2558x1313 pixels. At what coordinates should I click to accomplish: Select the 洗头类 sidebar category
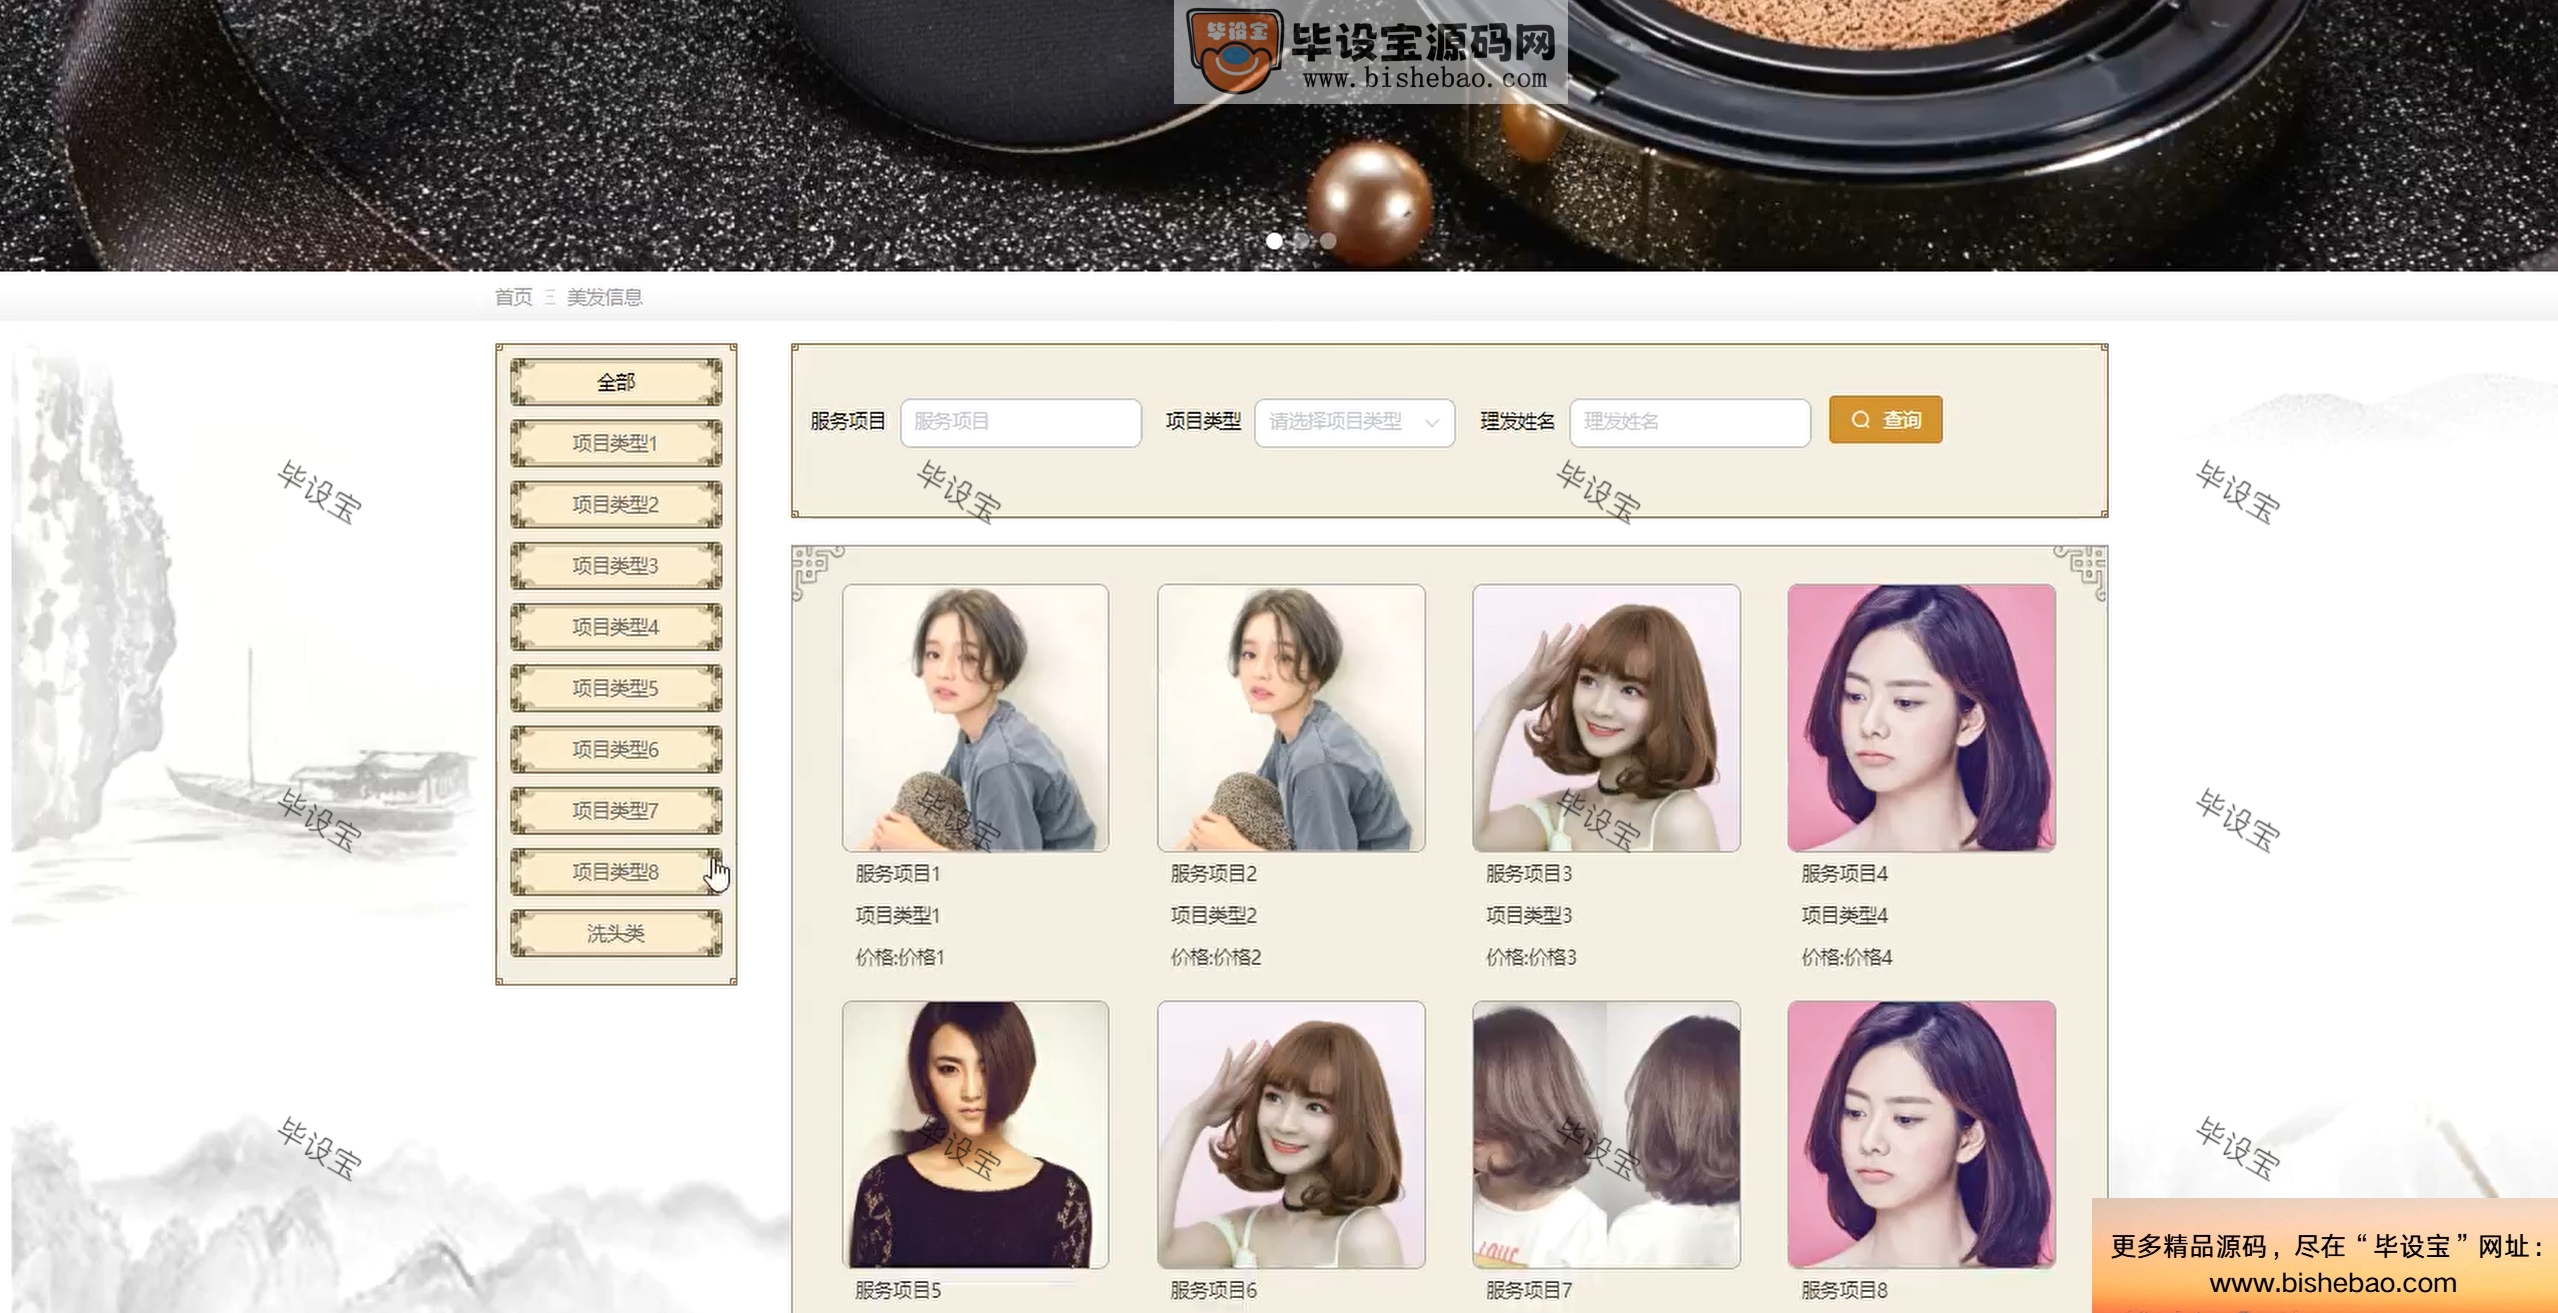coord(616,933)
